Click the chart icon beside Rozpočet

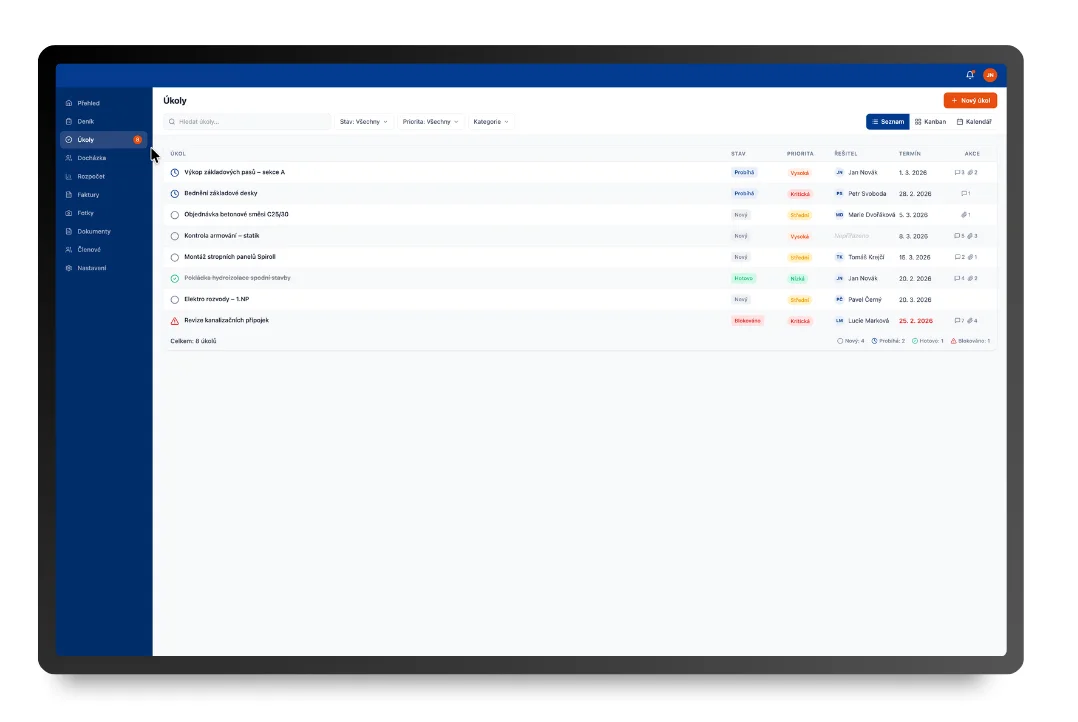(x=69, y=177)
